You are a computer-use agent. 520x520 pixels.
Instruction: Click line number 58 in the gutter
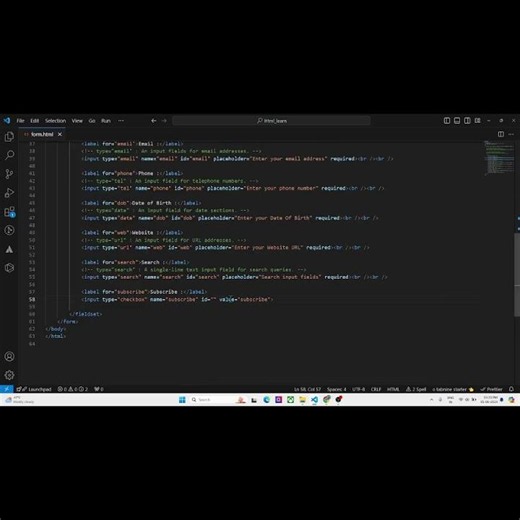(x=32, y=299)
